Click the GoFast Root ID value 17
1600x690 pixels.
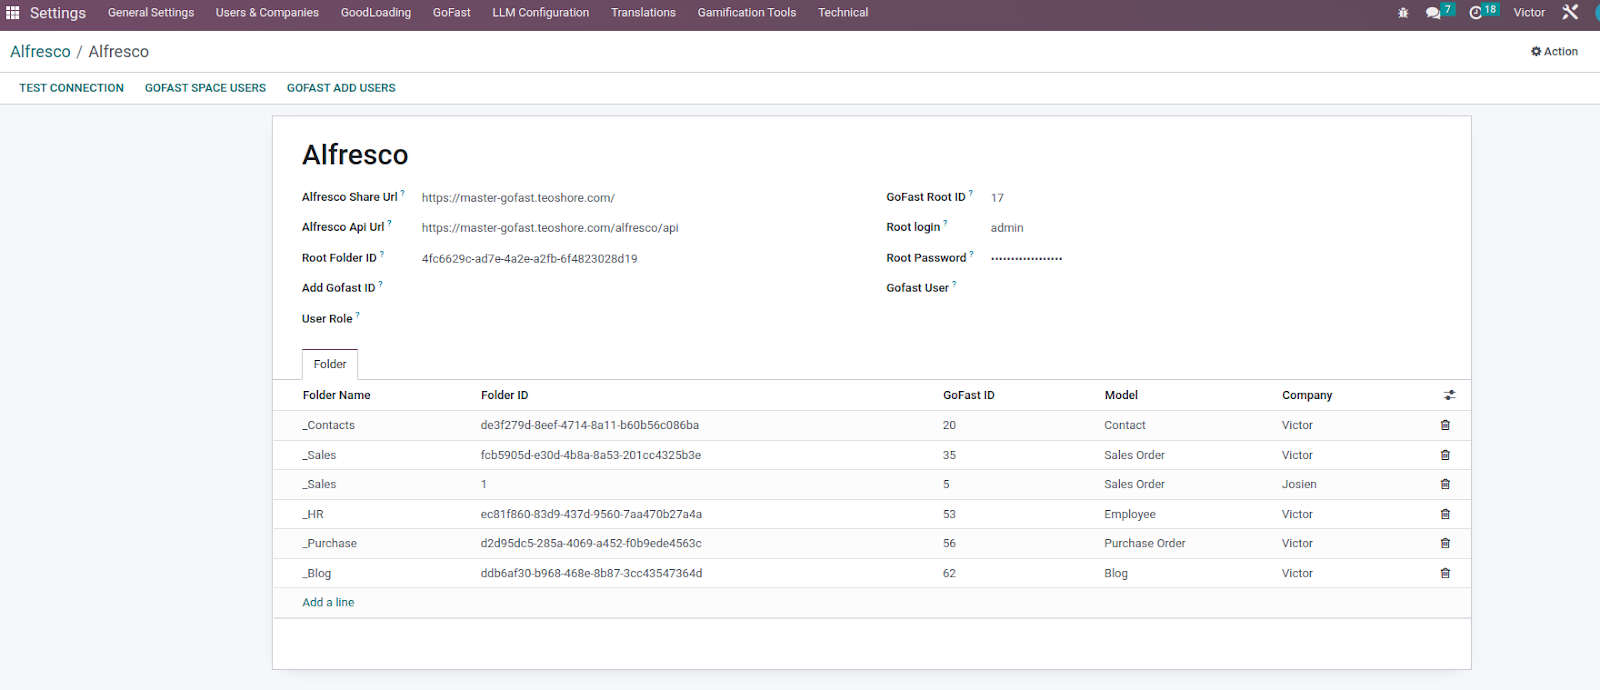[x=997, y=198]
